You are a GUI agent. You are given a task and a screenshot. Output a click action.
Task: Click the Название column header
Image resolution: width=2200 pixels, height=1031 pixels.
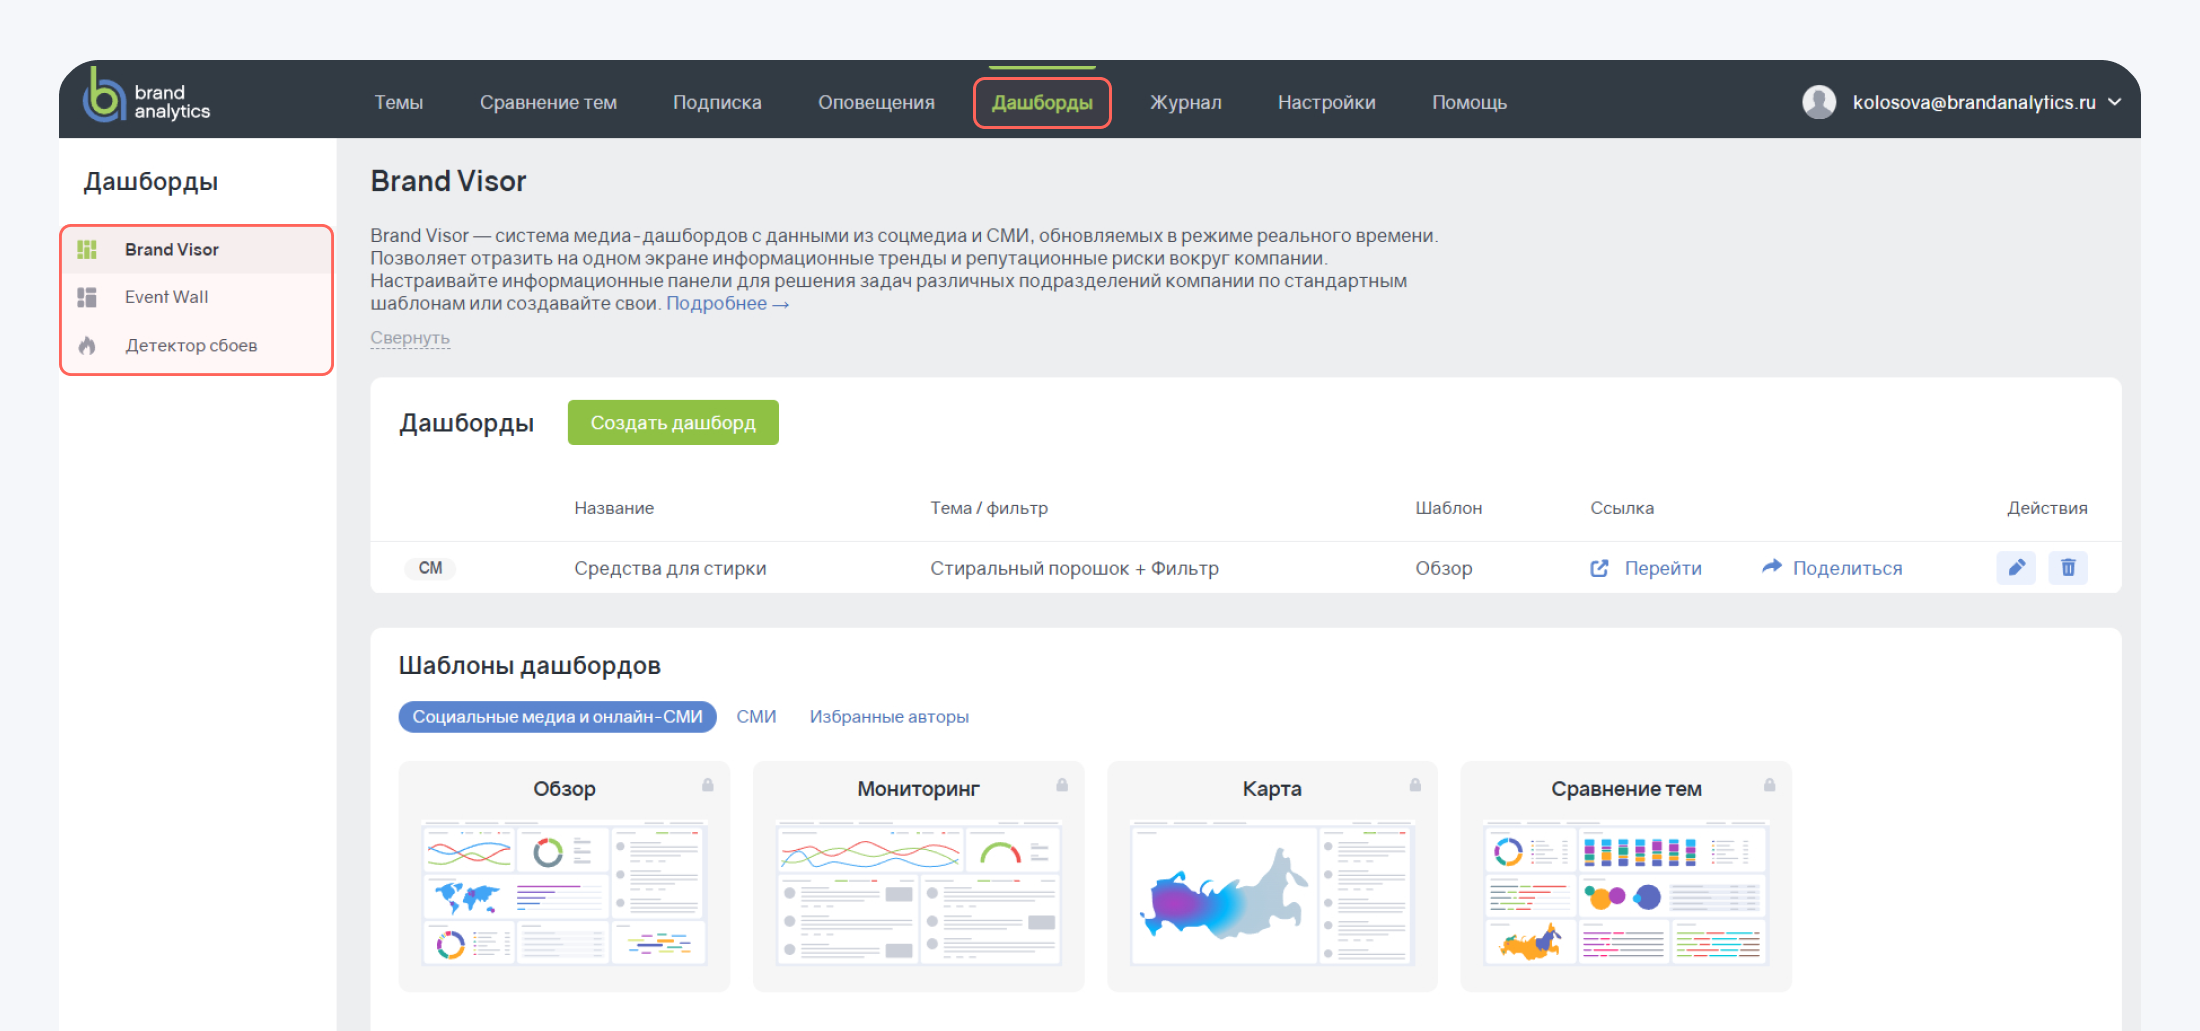click(x=614, y=508)
